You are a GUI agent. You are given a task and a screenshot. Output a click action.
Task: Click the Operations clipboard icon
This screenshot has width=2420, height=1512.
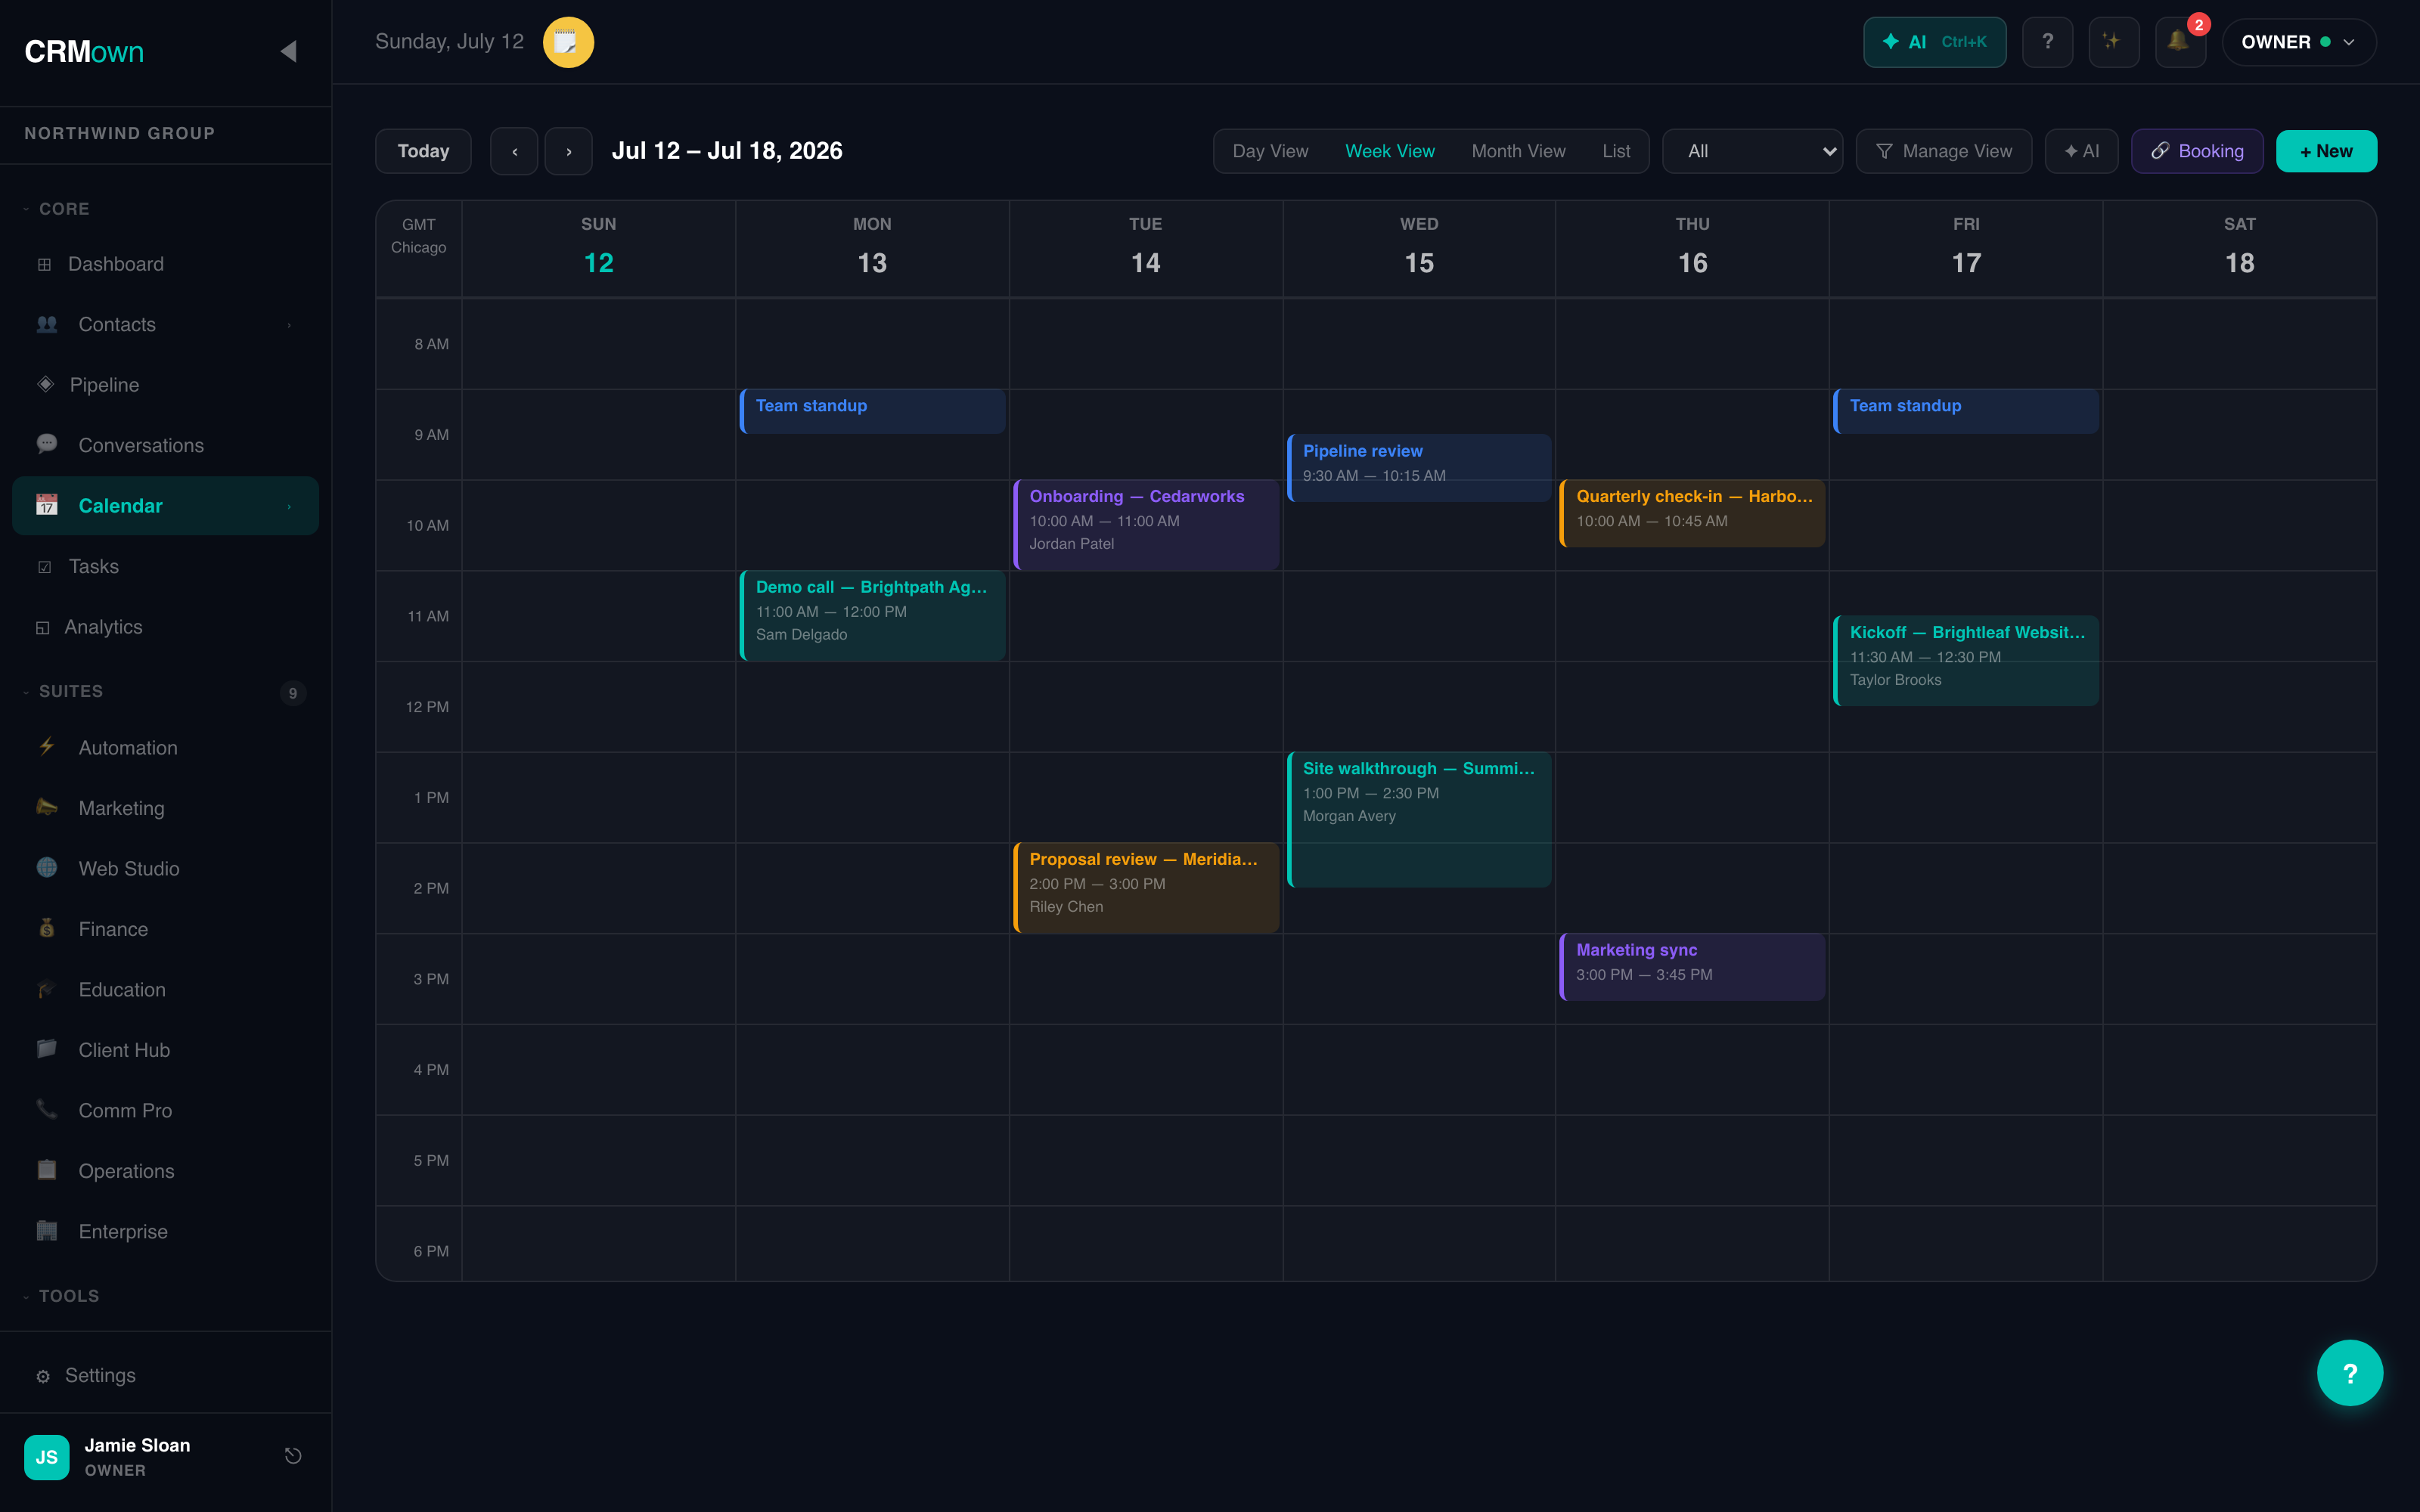click(x=47, y=1170)
